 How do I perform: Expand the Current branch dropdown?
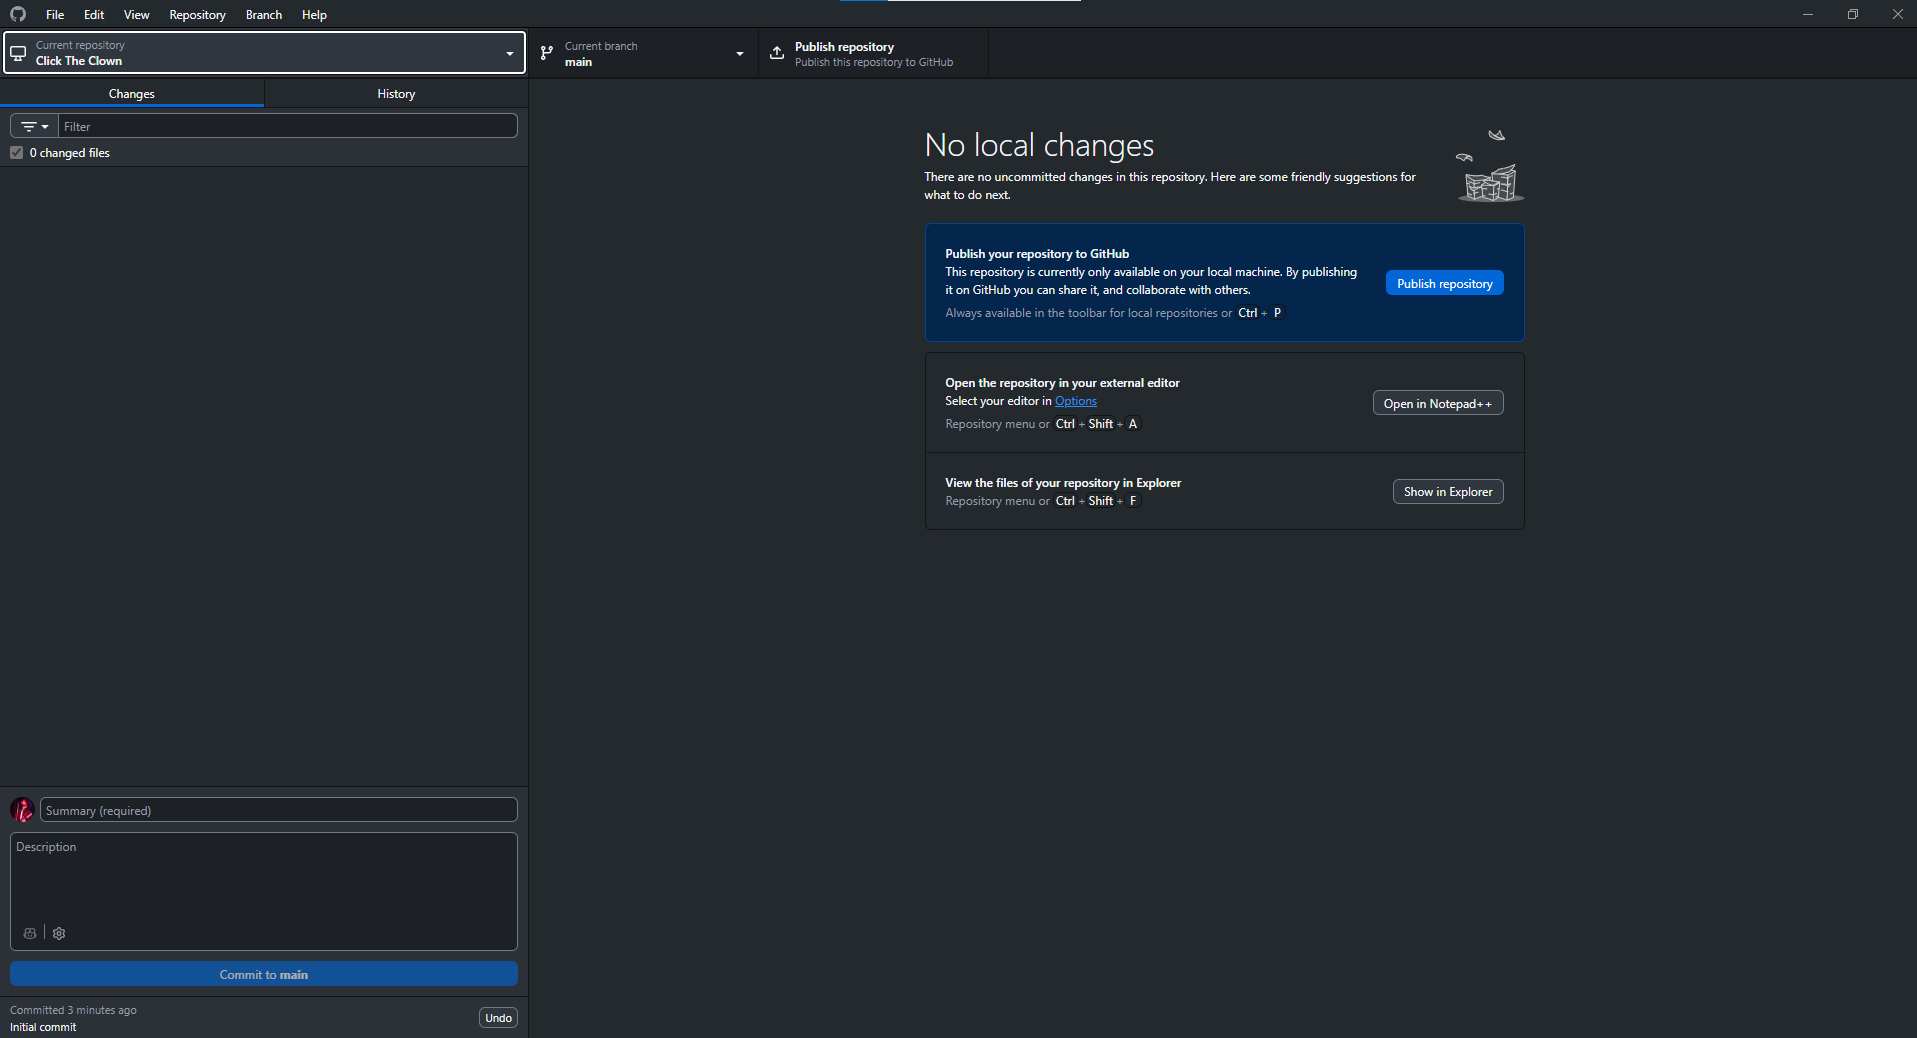644,53
